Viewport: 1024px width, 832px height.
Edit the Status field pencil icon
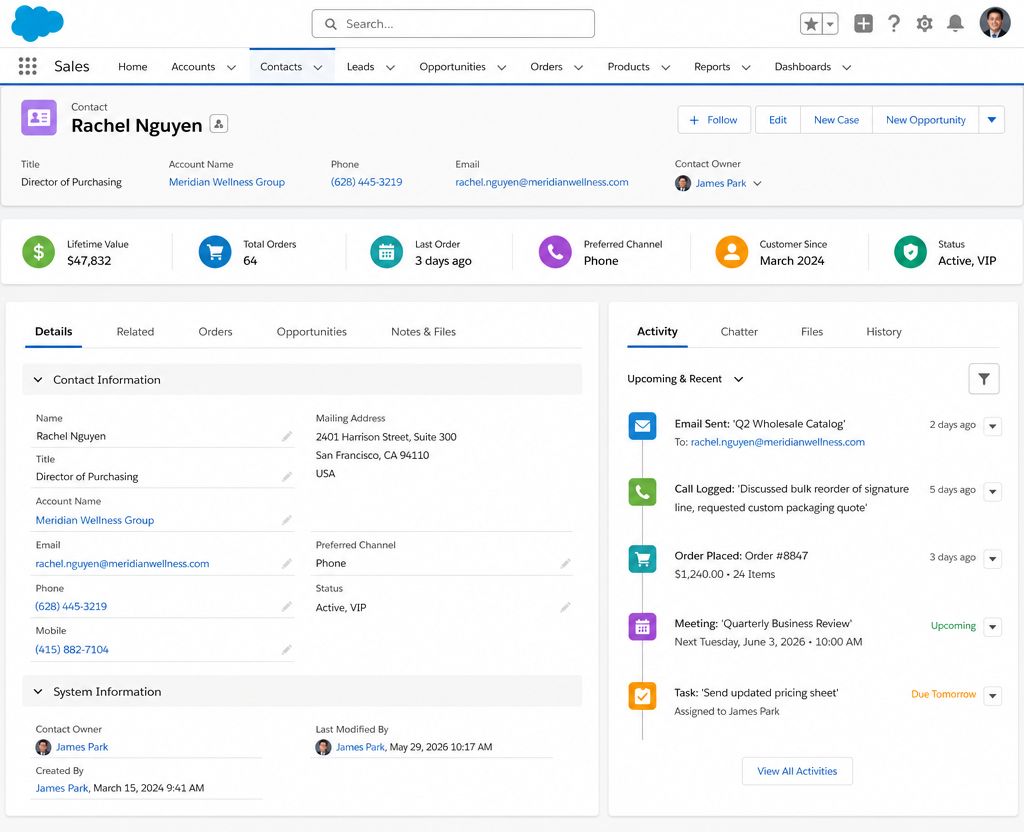point(566,607)
